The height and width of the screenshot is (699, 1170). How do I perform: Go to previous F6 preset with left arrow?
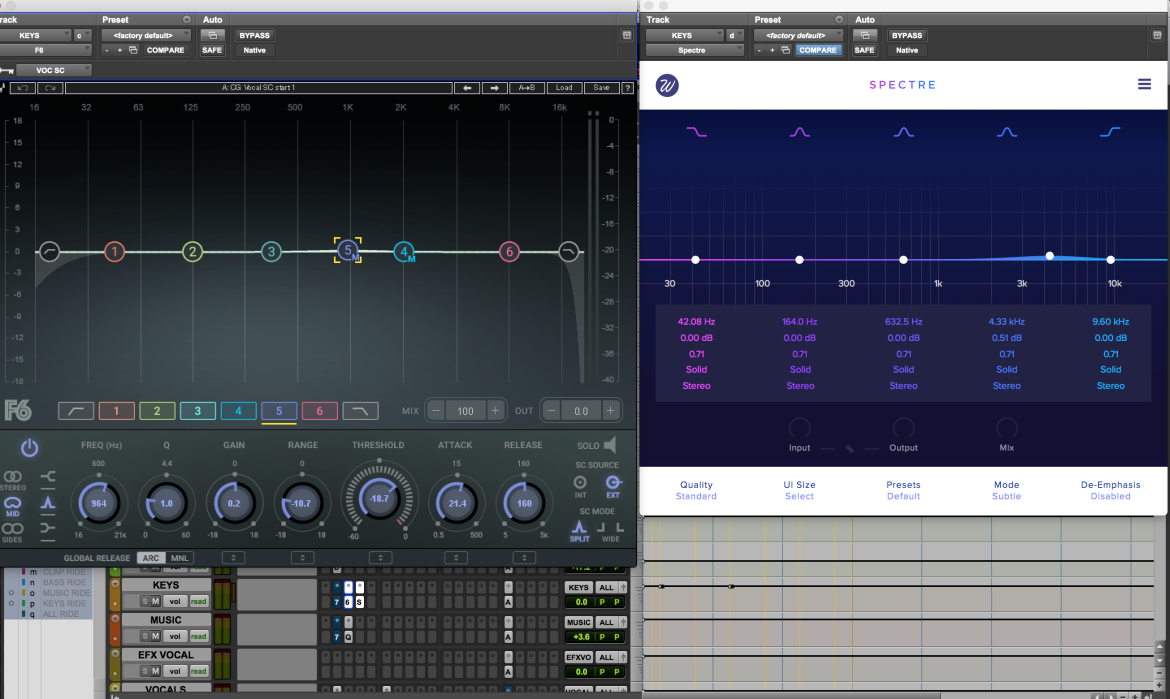(x=467, y=88)
